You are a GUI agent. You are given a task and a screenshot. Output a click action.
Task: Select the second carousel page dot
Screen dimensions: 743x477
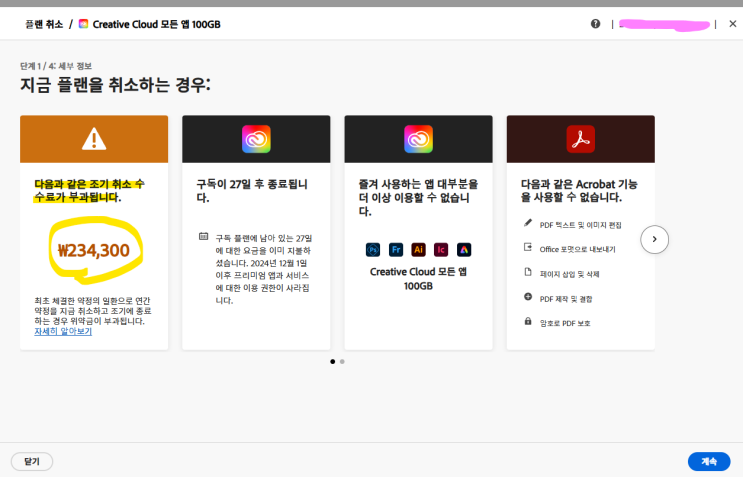point(342,361)
